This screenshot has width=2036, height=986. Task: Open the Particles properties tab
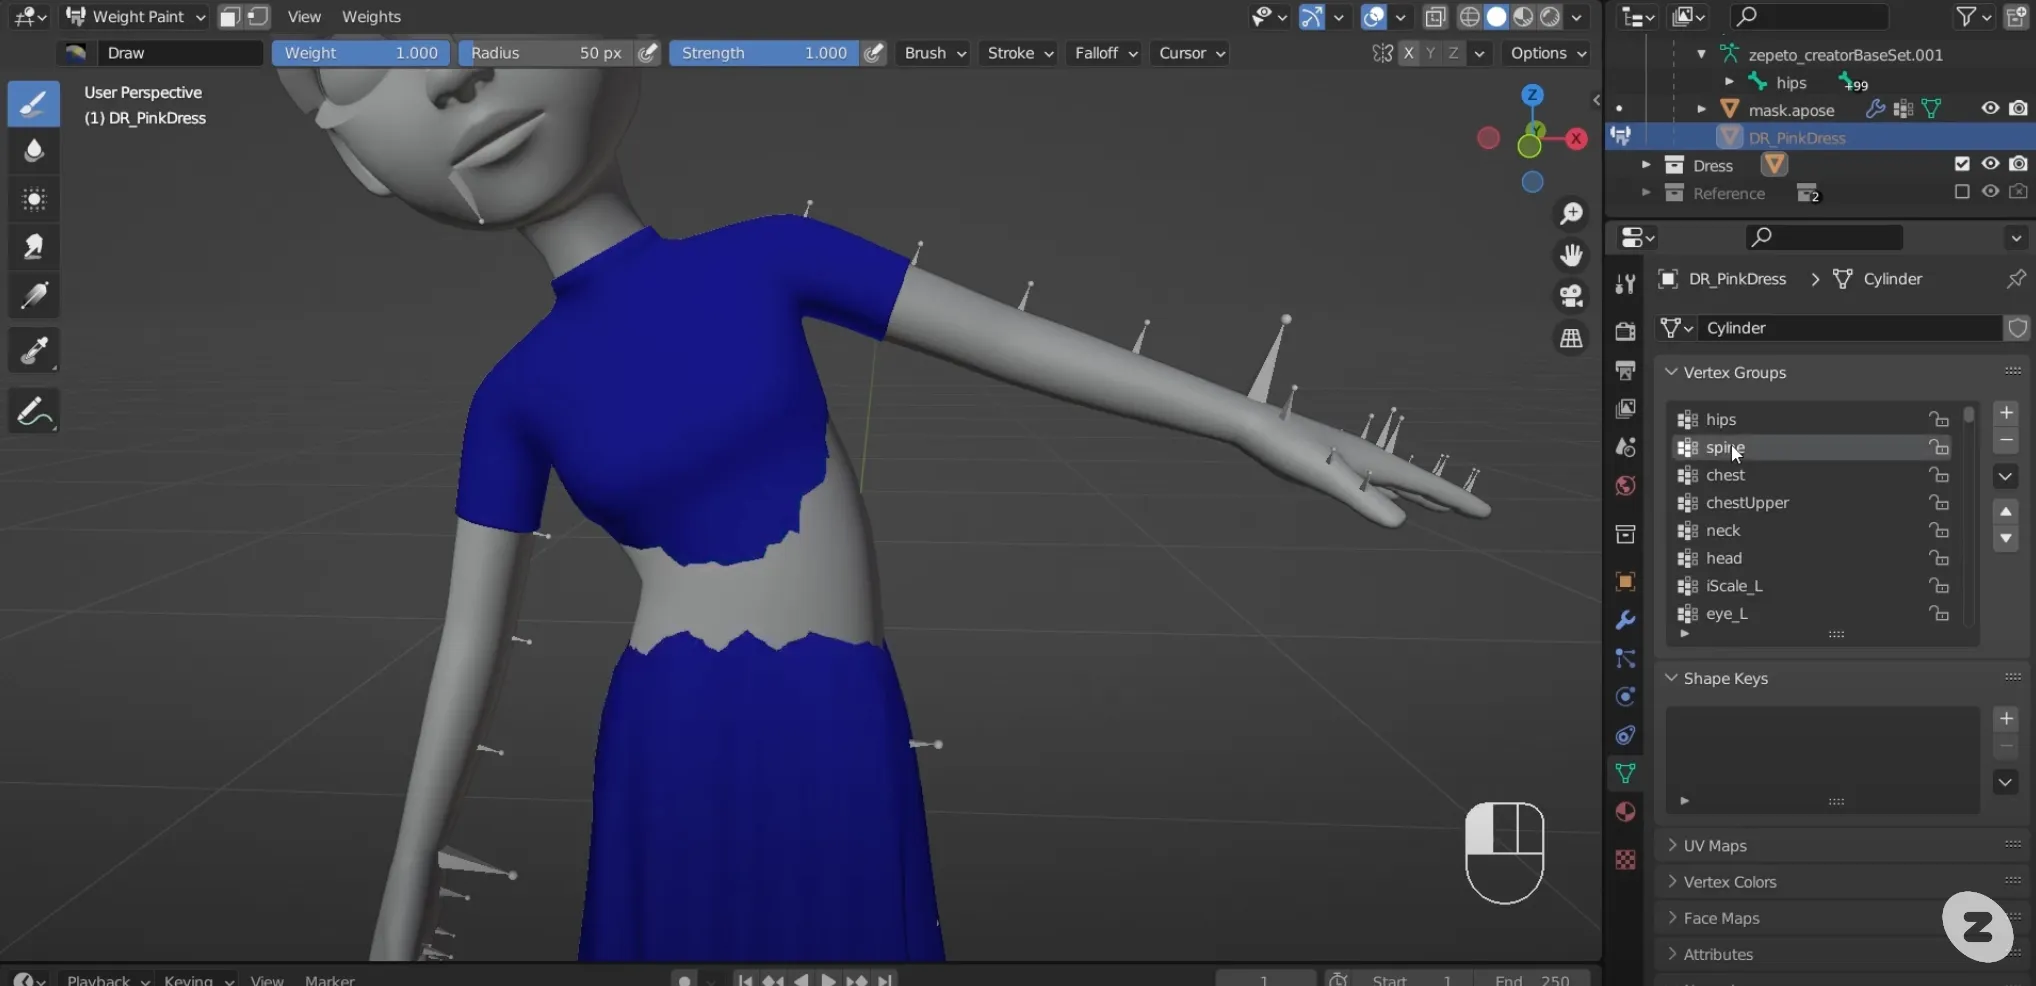pyautogui.click(x=1625, y=658)
